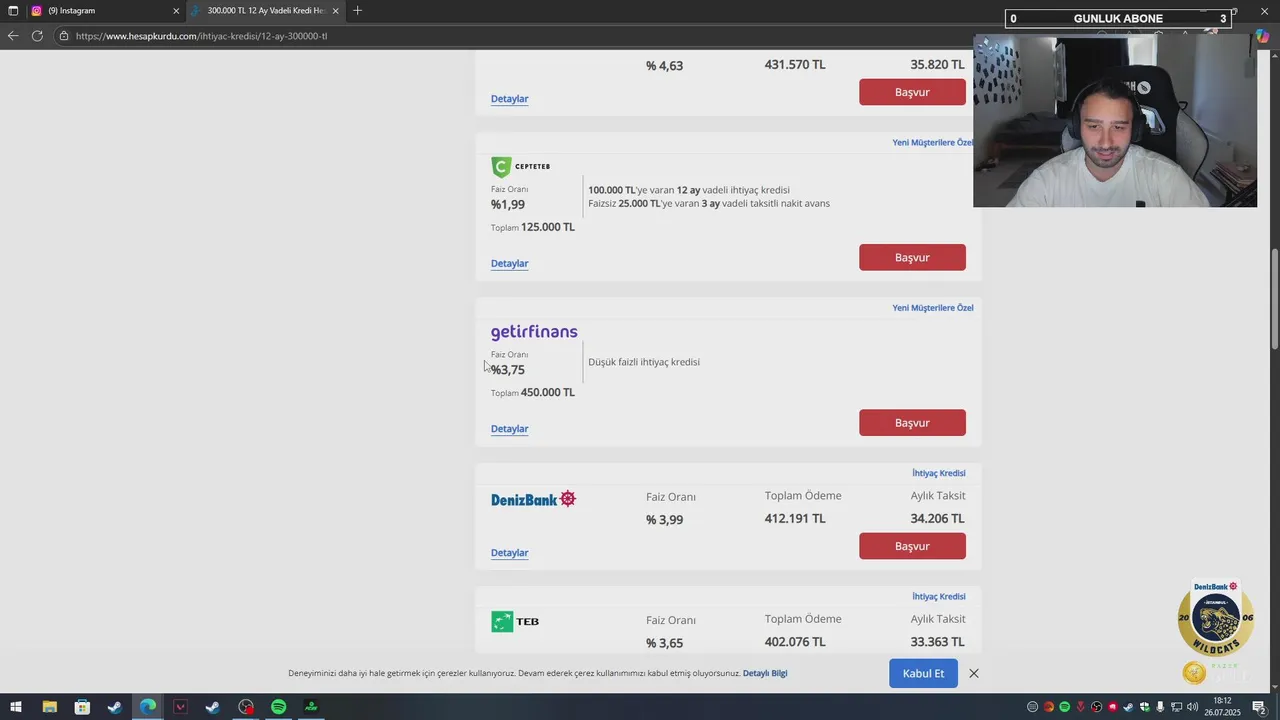Click the CEPTETEB logo

click(521, 166)
